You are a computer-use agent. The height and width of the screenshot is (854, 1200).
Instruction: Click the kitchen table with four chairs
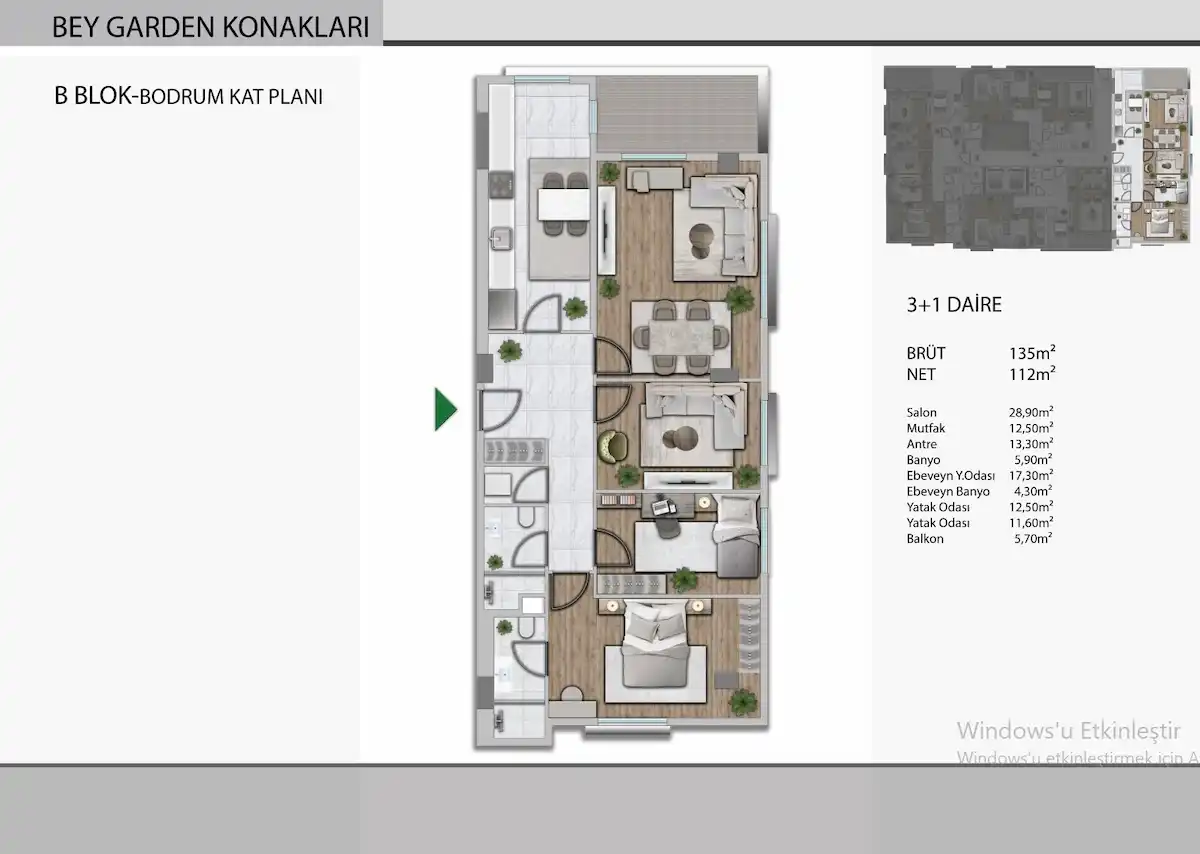(563, 205)
